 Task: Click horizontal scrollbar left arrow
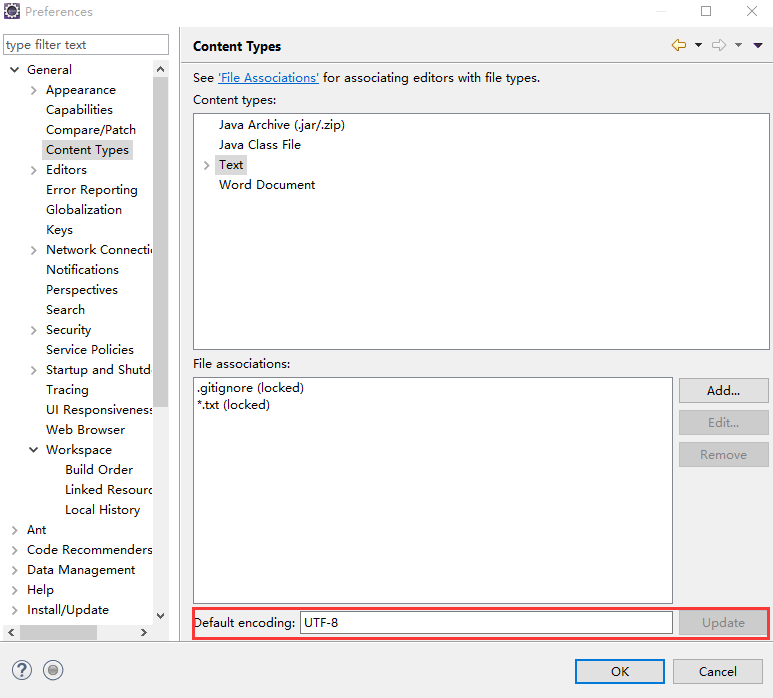[x=11, y=632]
